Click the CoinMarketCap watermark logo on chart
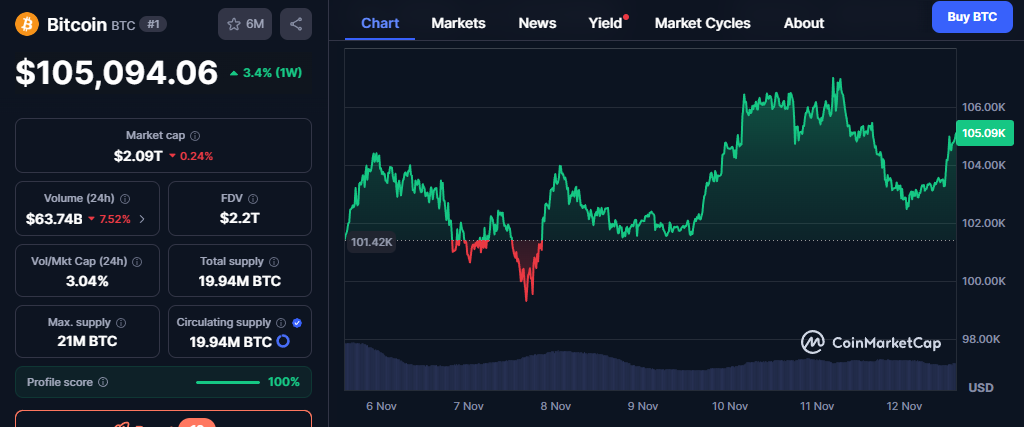The height and width of the screenshot is (427, 1024). pos(871,343)
